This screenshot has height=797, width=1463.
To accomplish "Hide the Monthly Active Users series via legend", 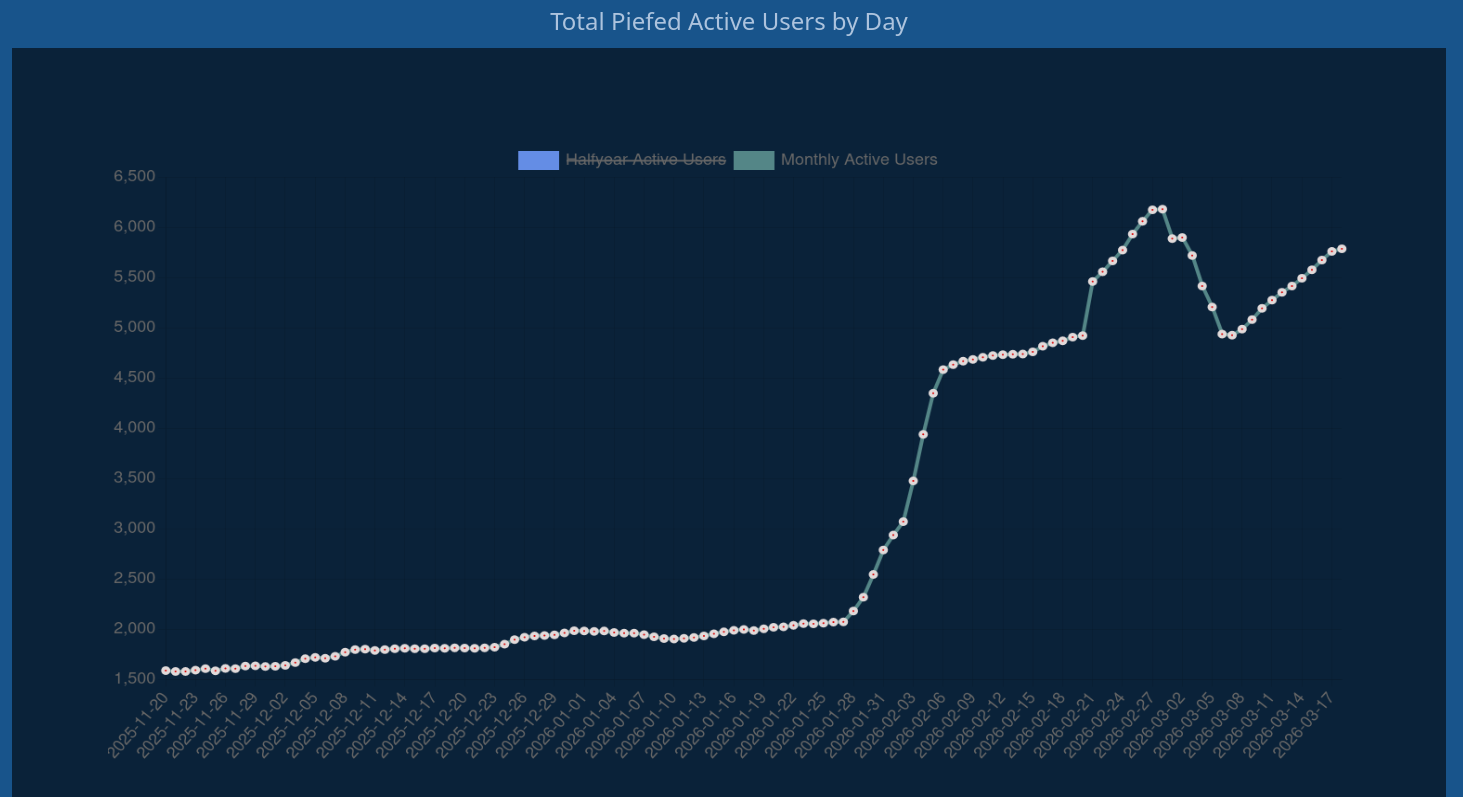I will pyautogui.click(x=858, y=160).
